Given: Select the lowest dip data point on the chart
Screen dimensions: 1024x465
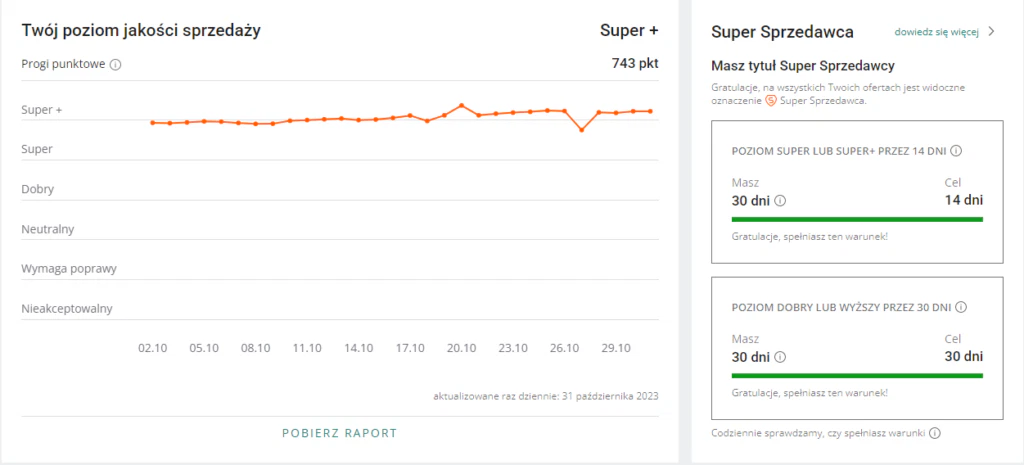Looking at the screenshot, I should (582, 130).
